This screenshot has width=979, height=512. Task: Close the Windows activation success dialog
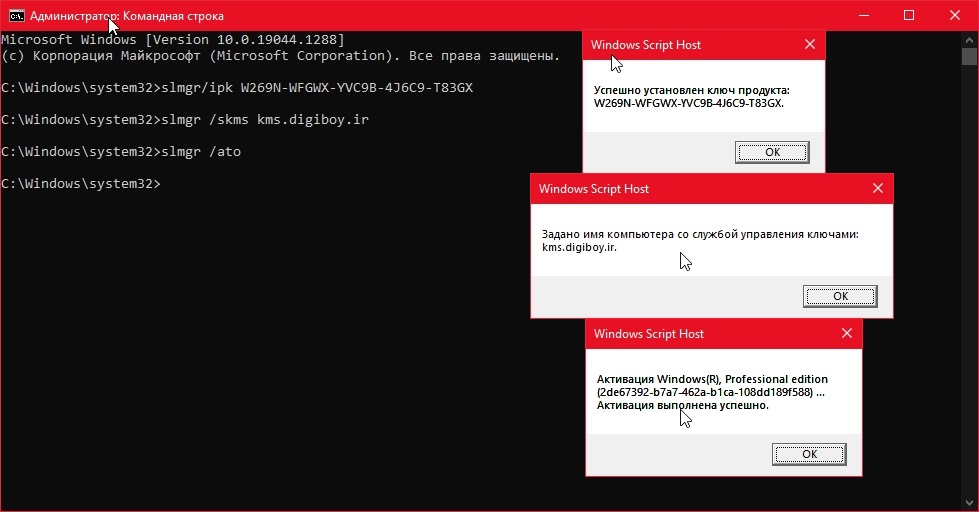(846, 334)
